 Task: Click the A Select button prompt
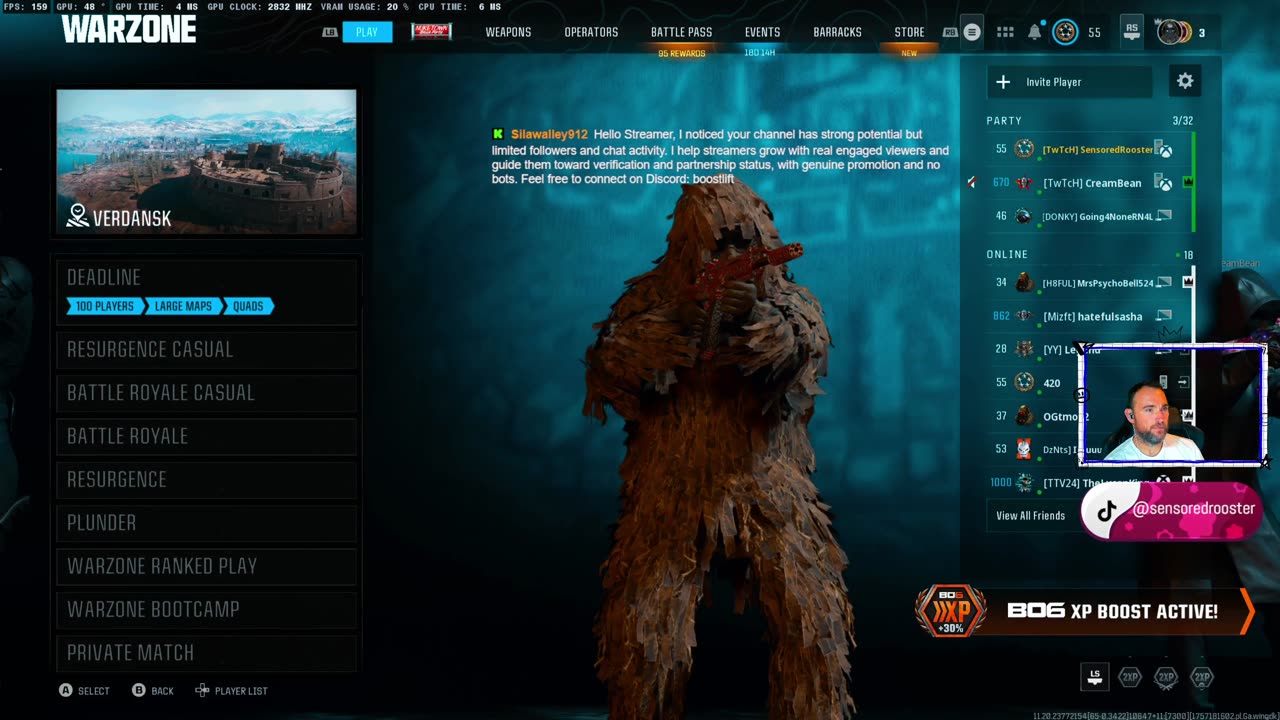(84, 691)
